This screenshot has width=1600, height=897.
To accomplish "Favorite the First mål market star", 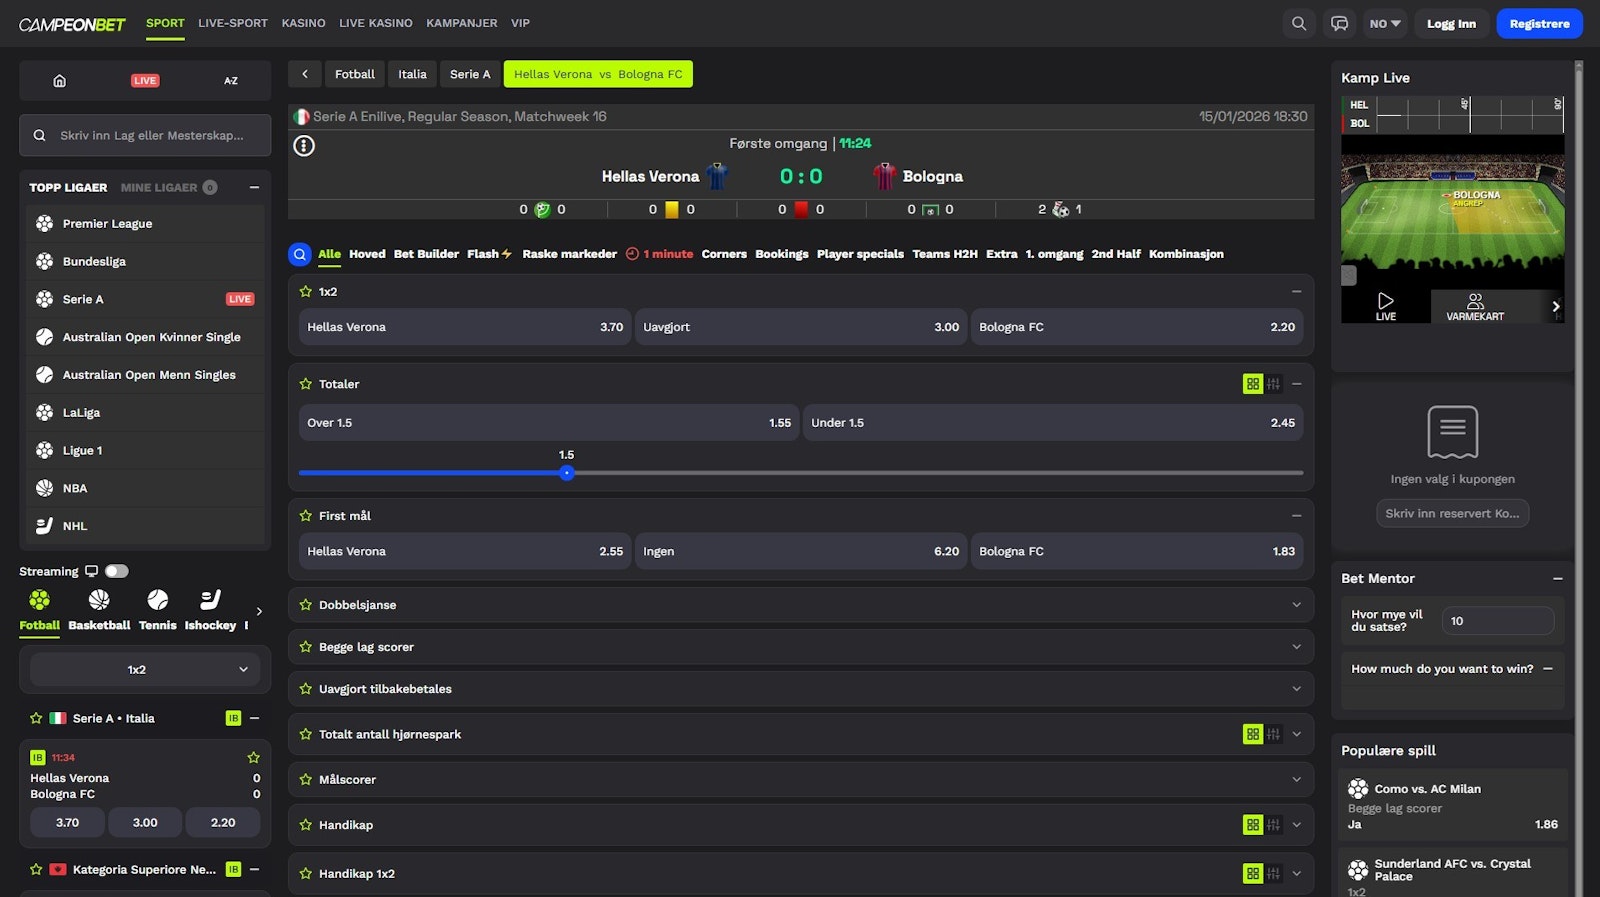I will (306, 515).
